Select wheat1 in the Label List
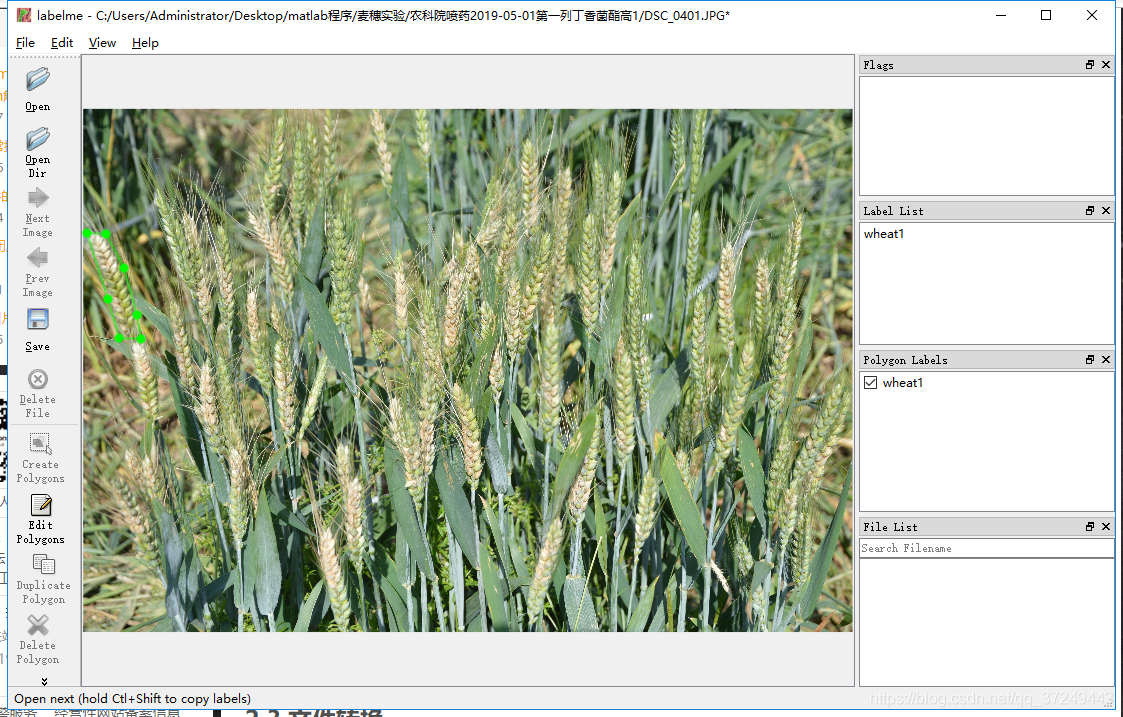This screenshot has height=717, width=1123. (884, 234)
